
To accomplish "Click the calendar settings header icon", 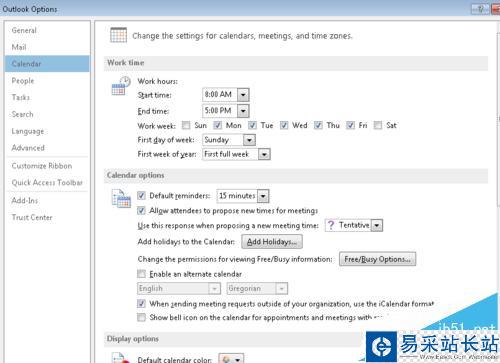I will (x=118, y=35).
